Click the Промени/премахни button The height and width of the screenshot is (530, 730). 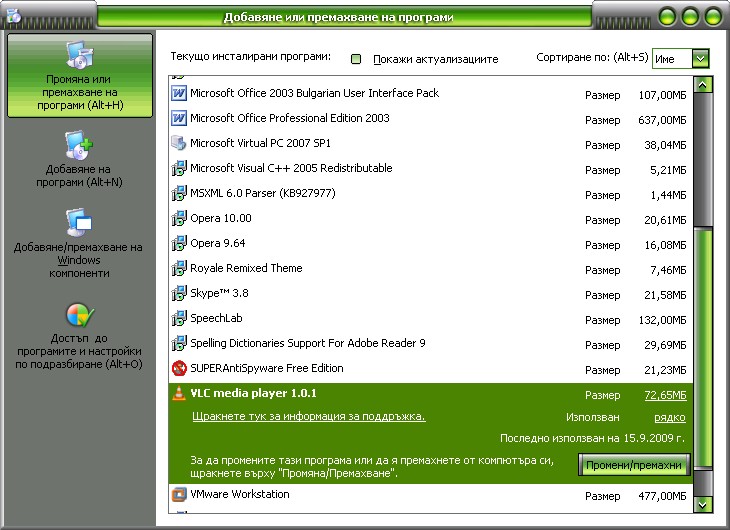634,465
